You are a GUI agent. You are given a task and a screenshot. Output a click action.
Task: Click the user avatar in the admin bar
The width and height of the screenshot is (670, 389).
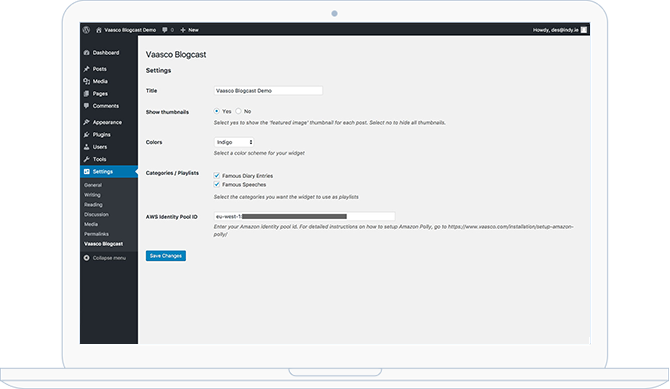click(x=584, y=30)
